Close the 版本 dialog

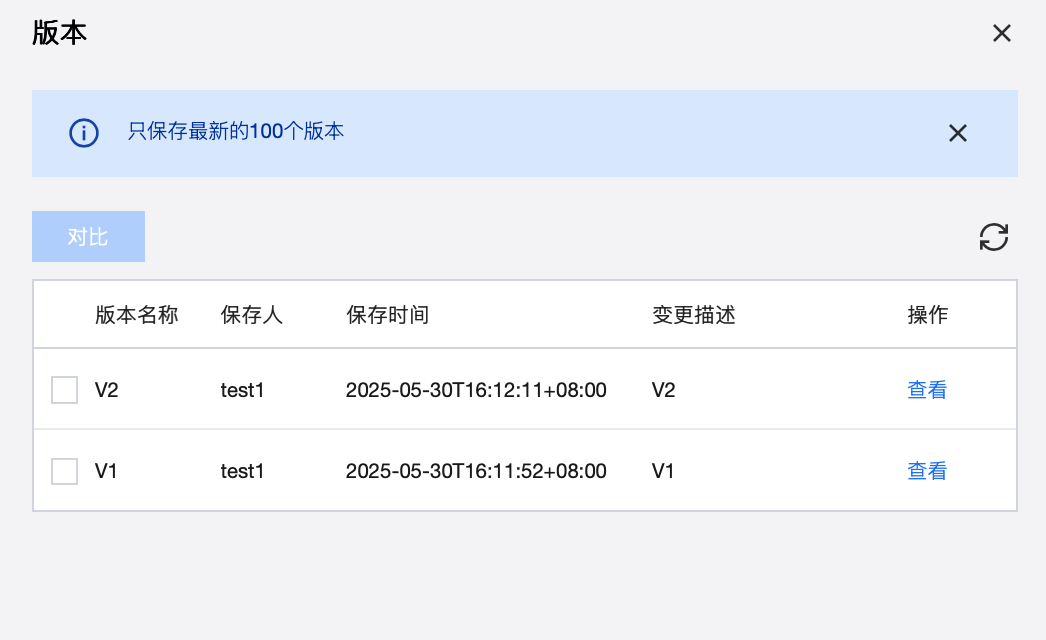[1001, 33]
